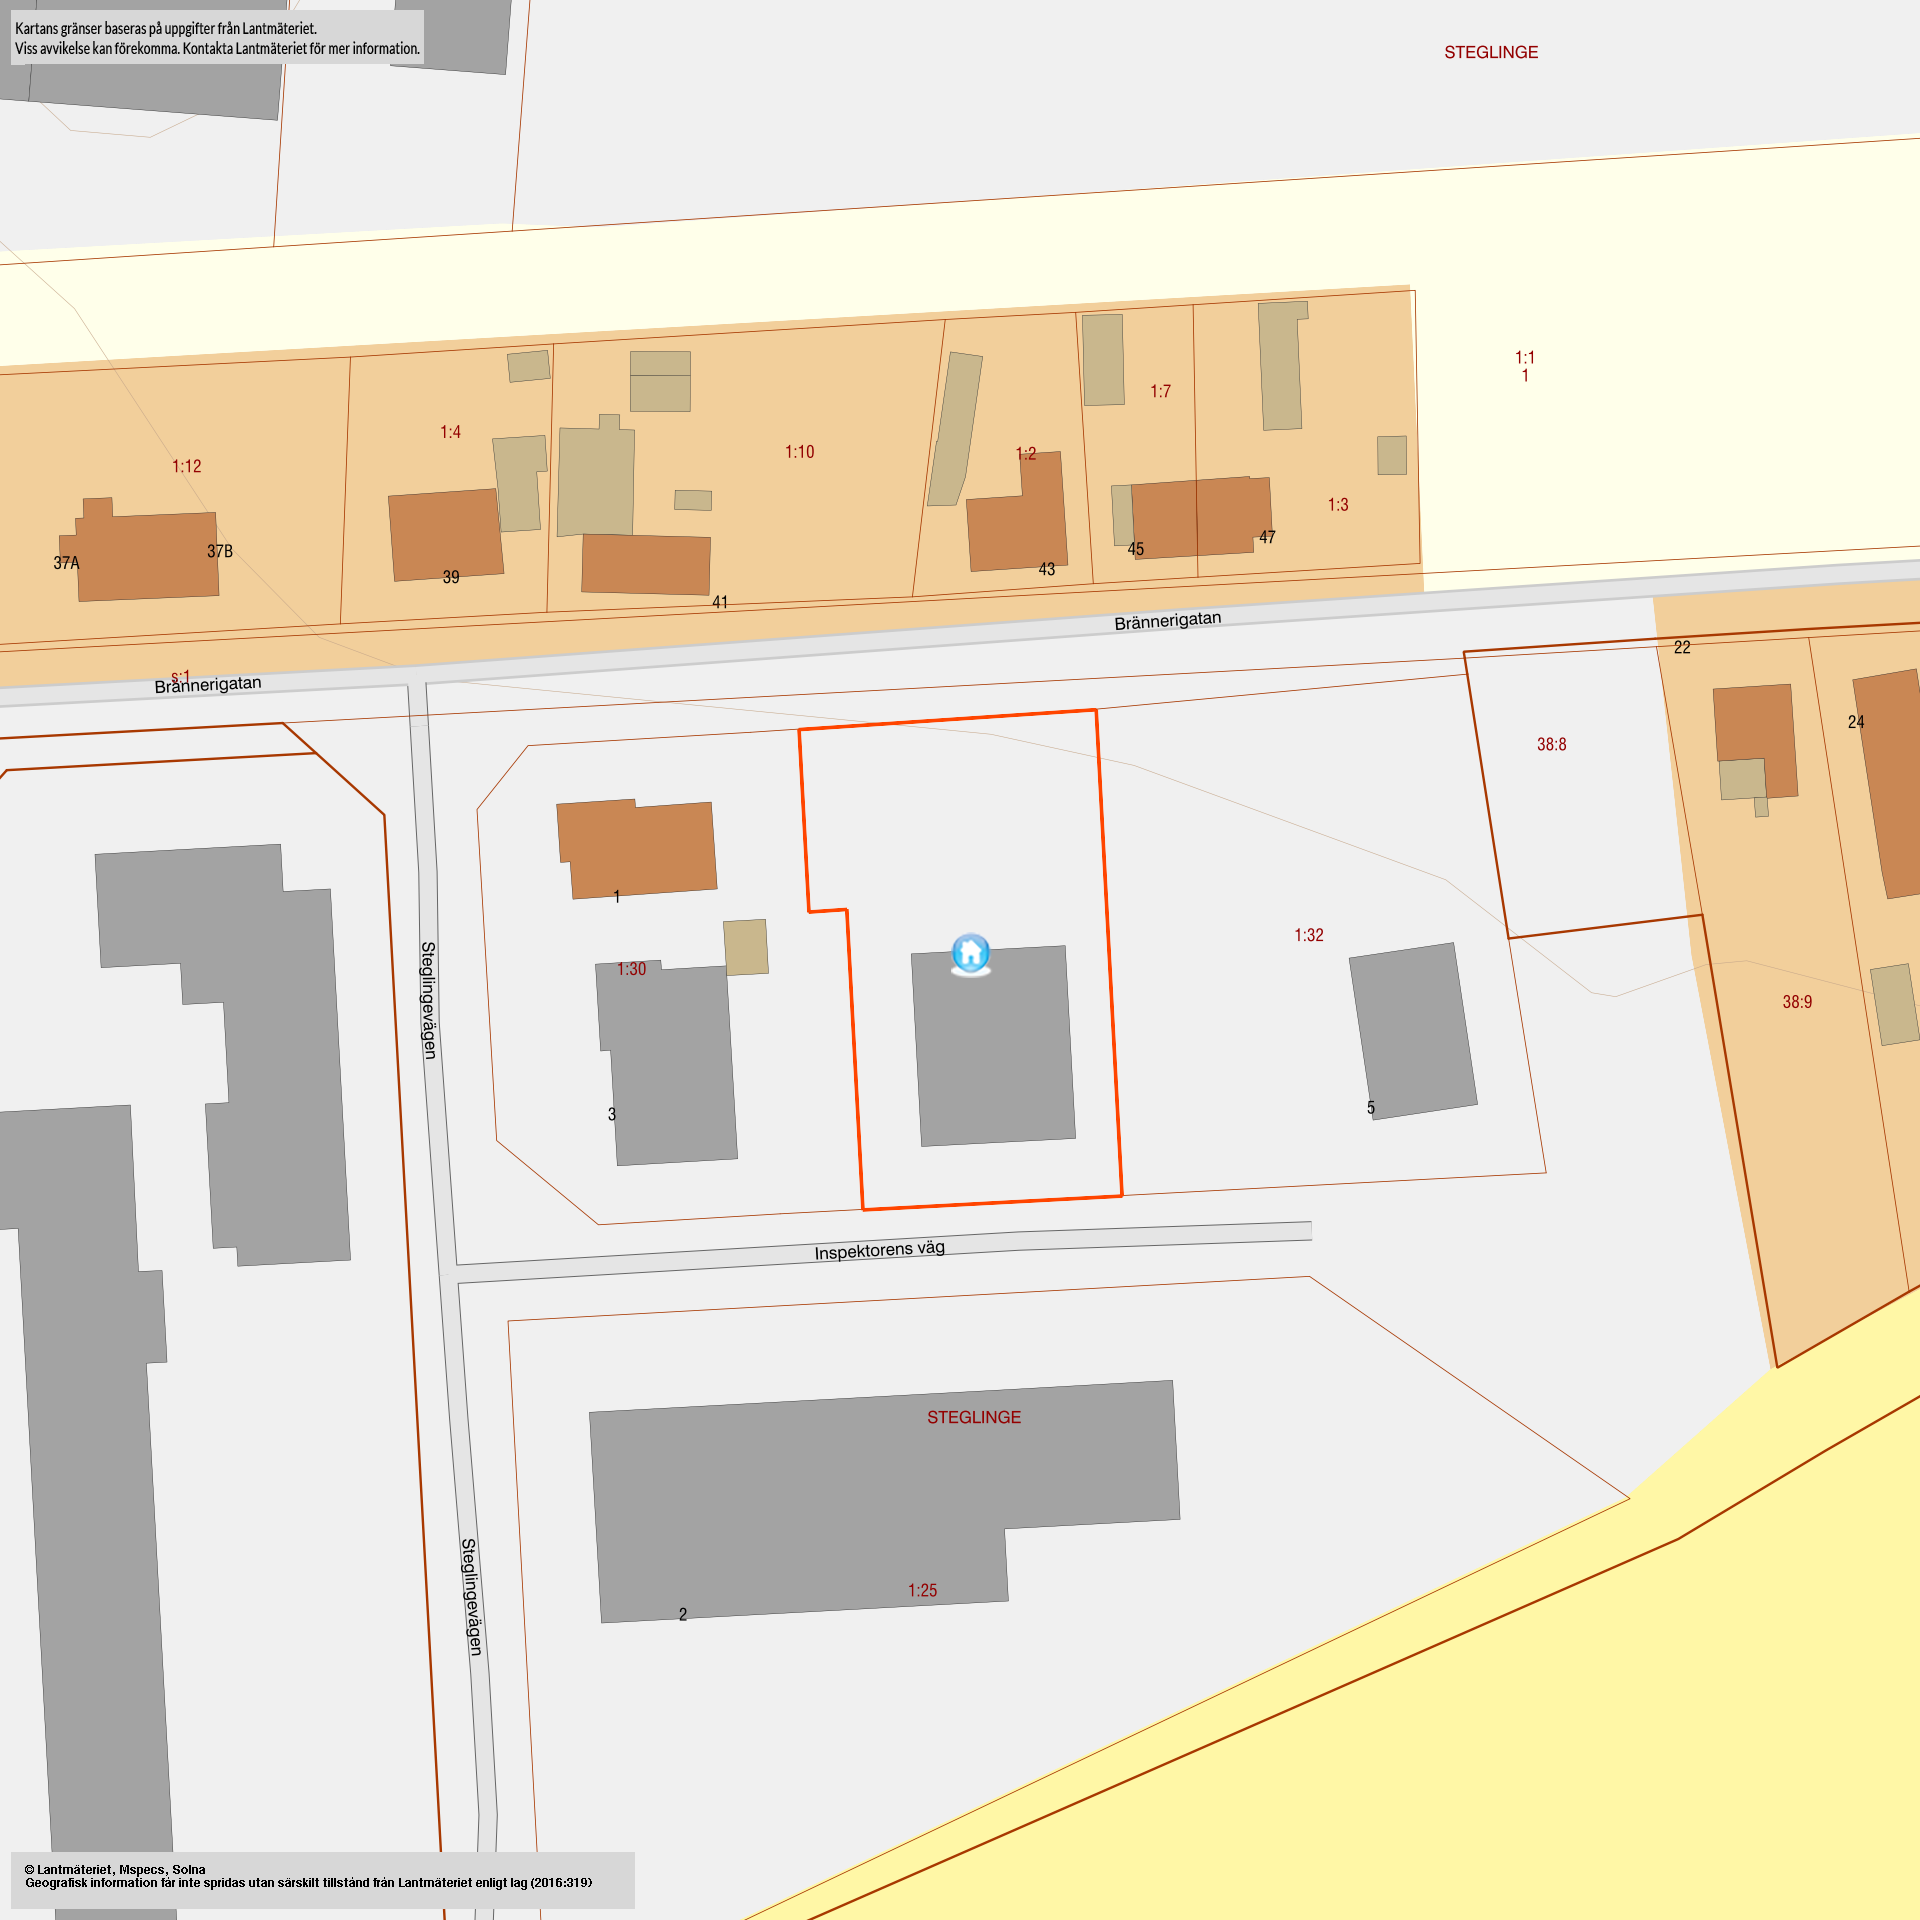Screen dimensions: 1920x1920
Task: Click the parcel label 1:30
Action: (x=631, y=969)
